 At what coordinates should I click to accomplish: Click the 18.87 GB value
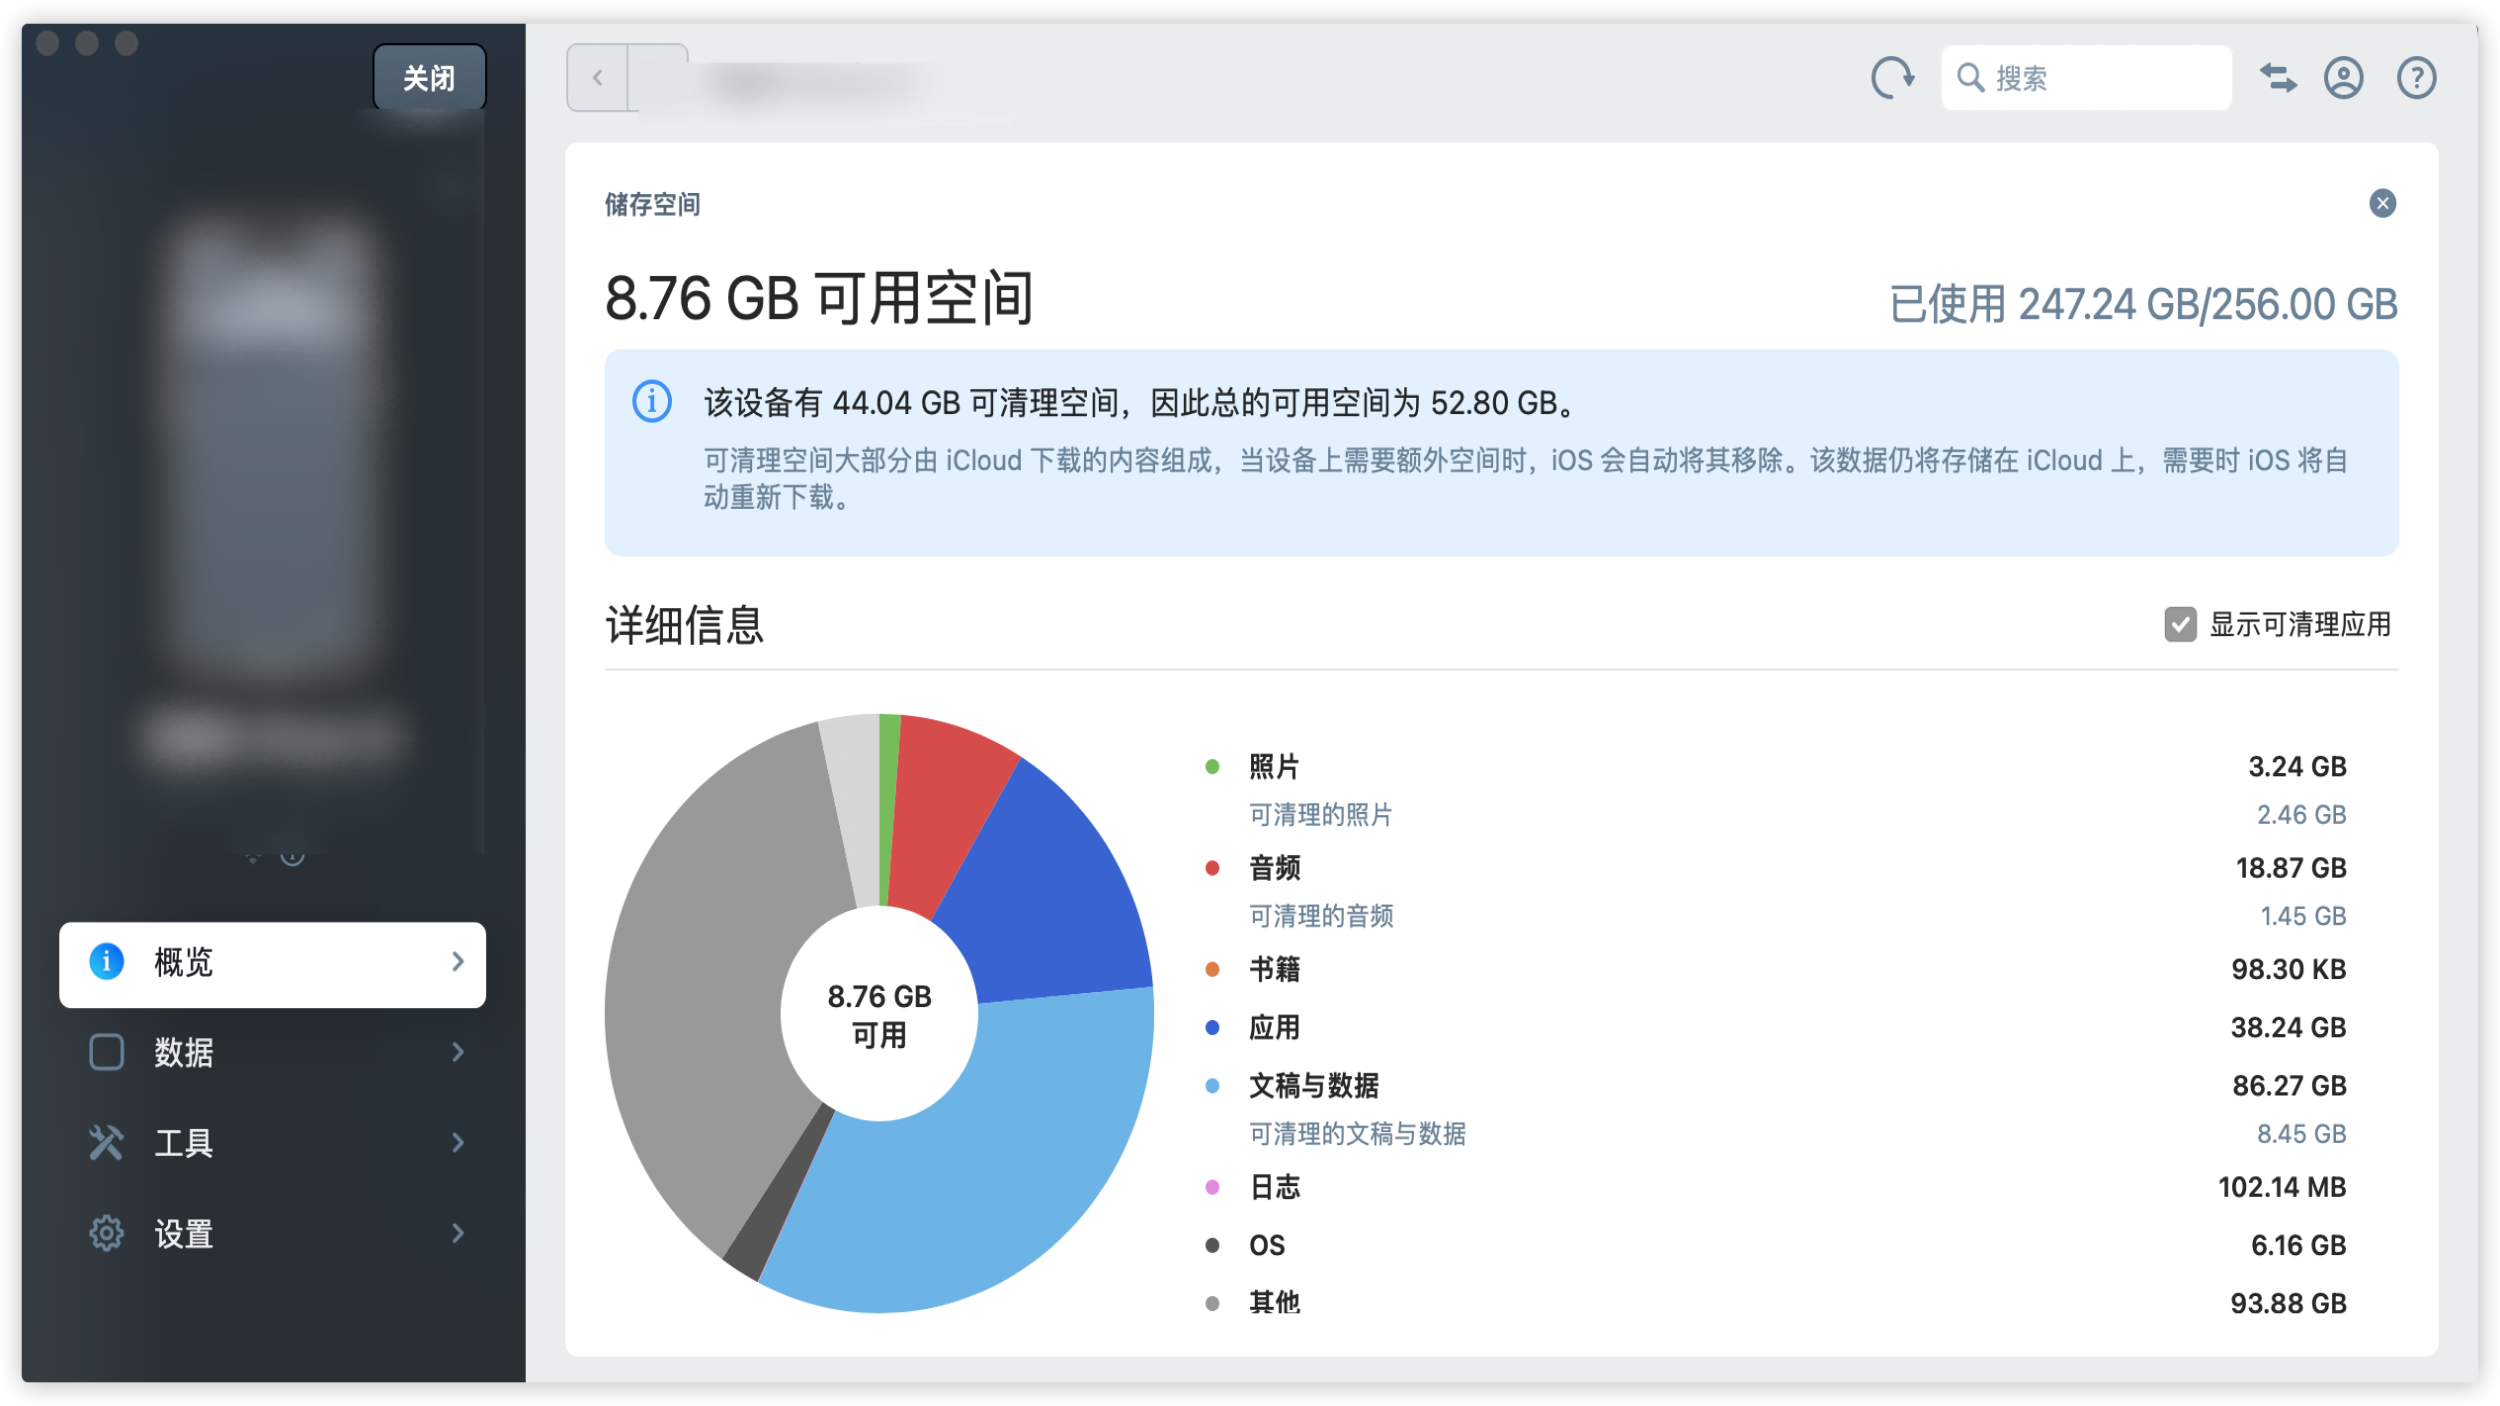pyautogui.click(x=2291, y=868)
